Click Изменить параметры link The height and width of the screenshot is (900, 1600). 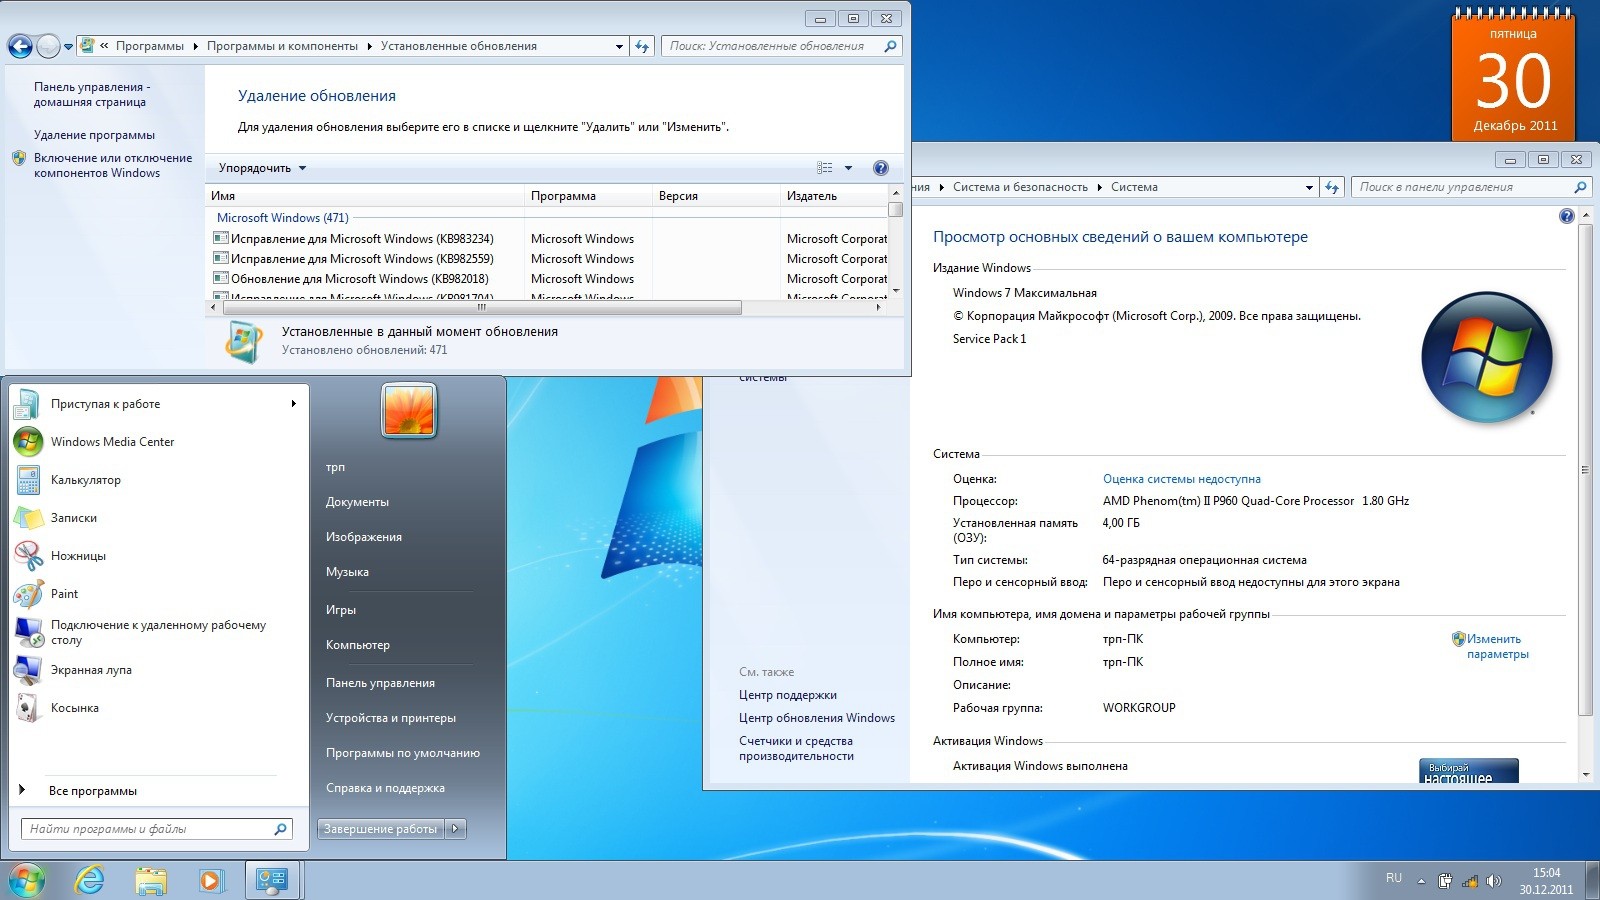(1497, 646)
